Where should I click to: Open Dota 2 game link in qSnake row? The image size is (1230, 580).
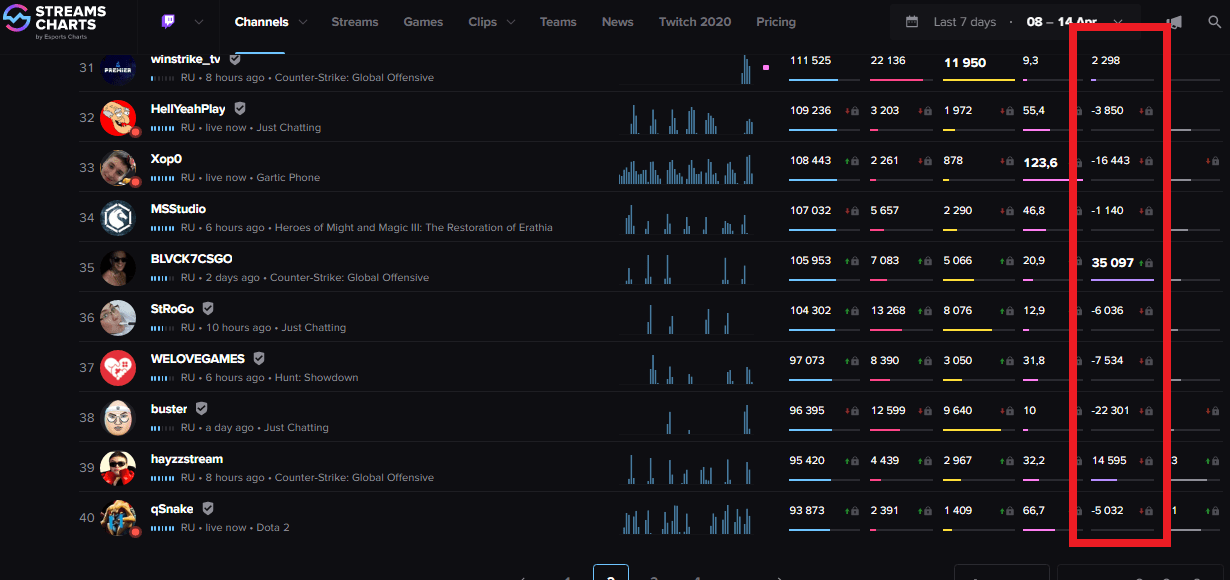coord(273,528)
